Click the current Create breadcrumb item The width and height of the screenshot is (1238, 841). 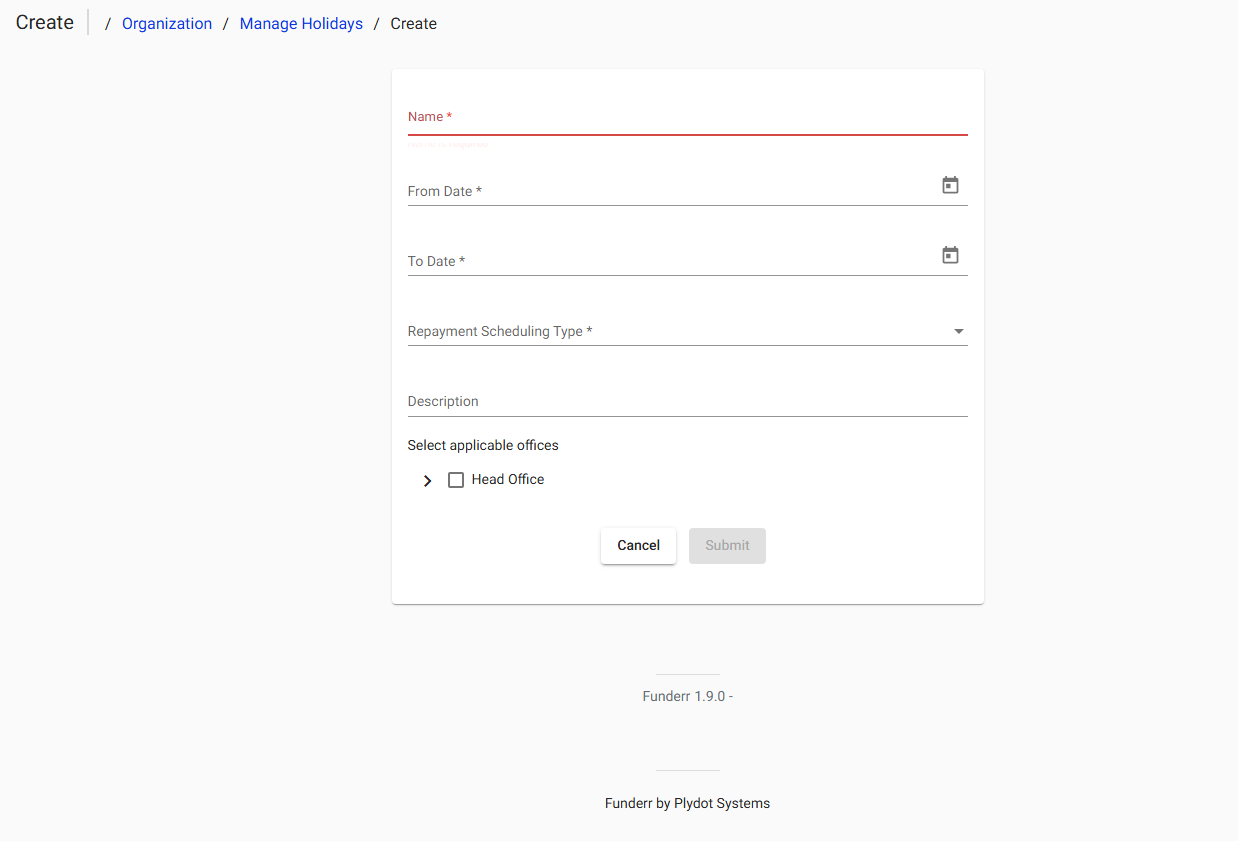413,23
